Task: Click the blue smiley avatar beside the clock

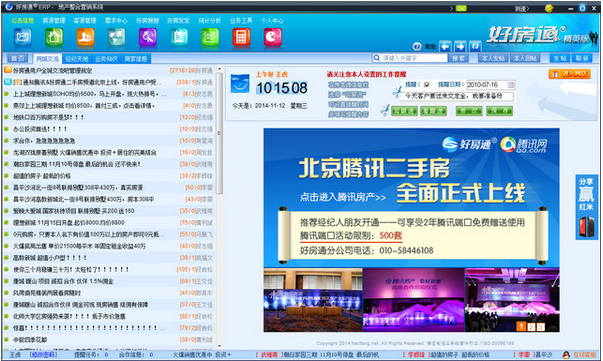Action: tap(240, 84)
